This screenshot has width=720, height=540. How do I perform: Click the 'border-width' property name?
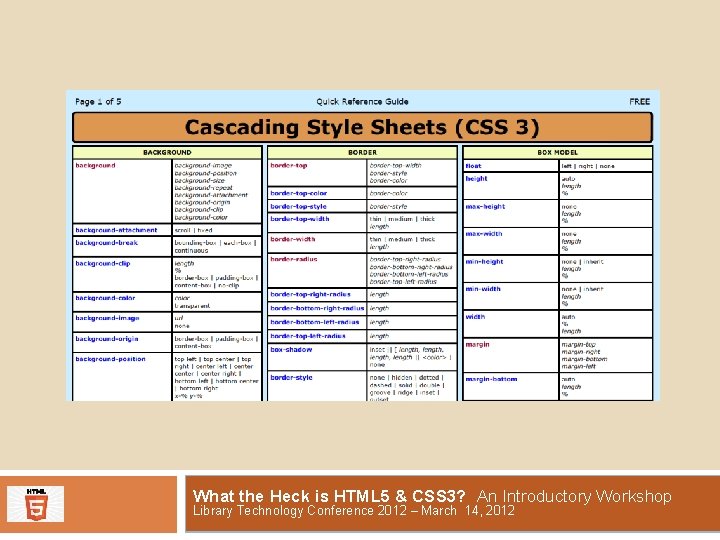point(293,239)
